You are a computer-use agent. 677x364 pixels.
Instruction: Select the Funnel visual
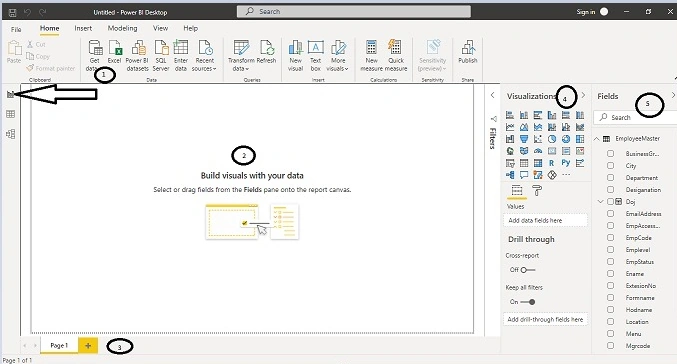pos(524,139)
